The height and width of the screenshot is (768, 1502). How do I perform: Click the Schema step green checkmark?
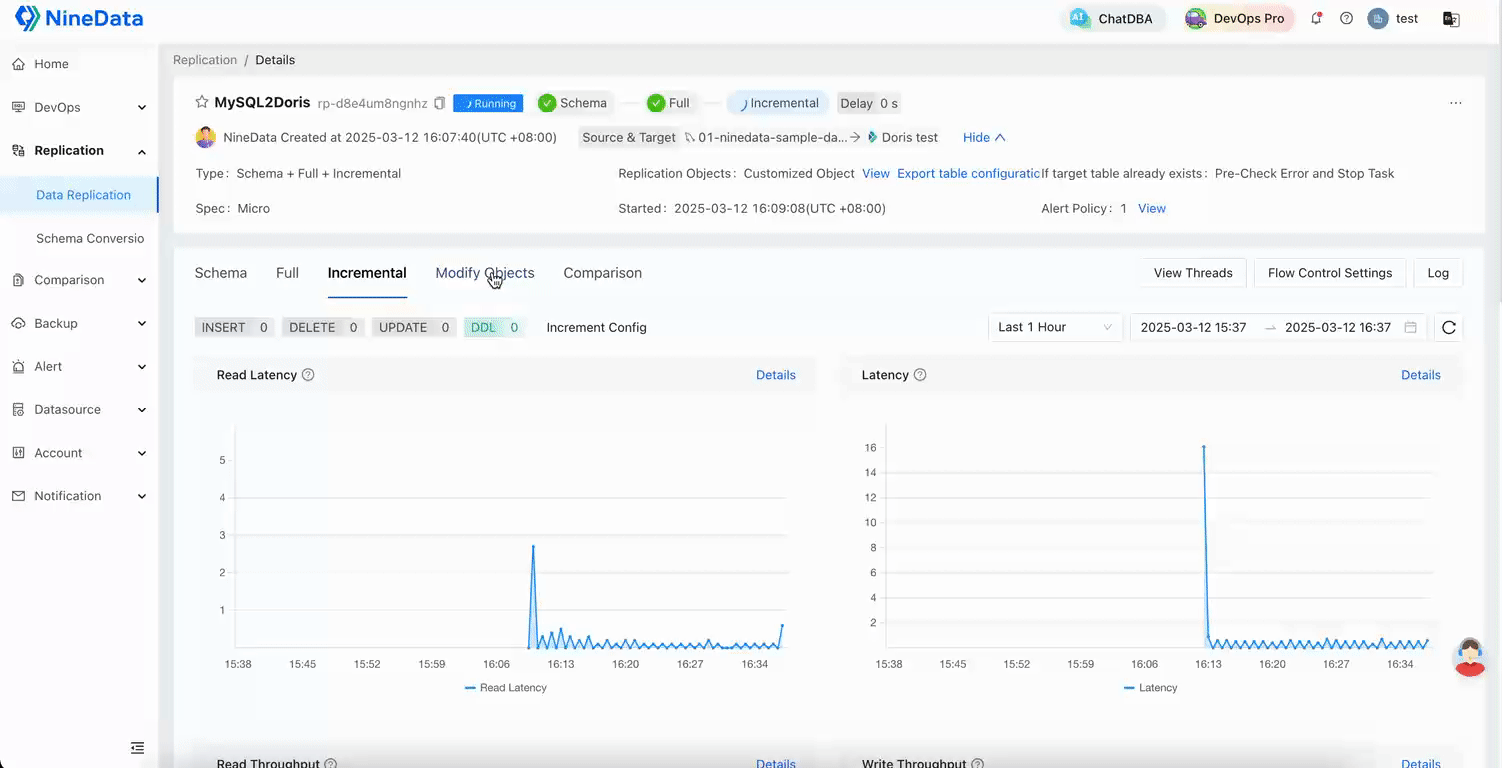point(547,103)
